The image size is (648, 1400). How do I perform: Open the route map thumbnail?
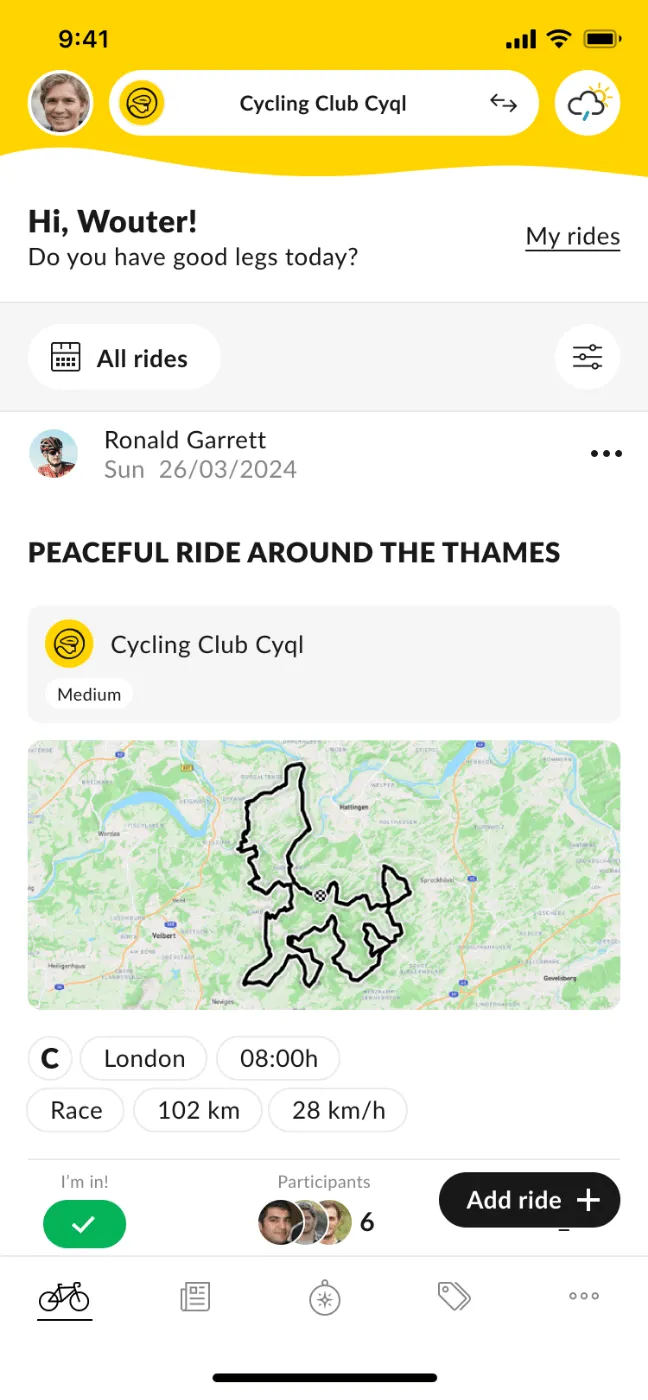click(x=324, y=875)
